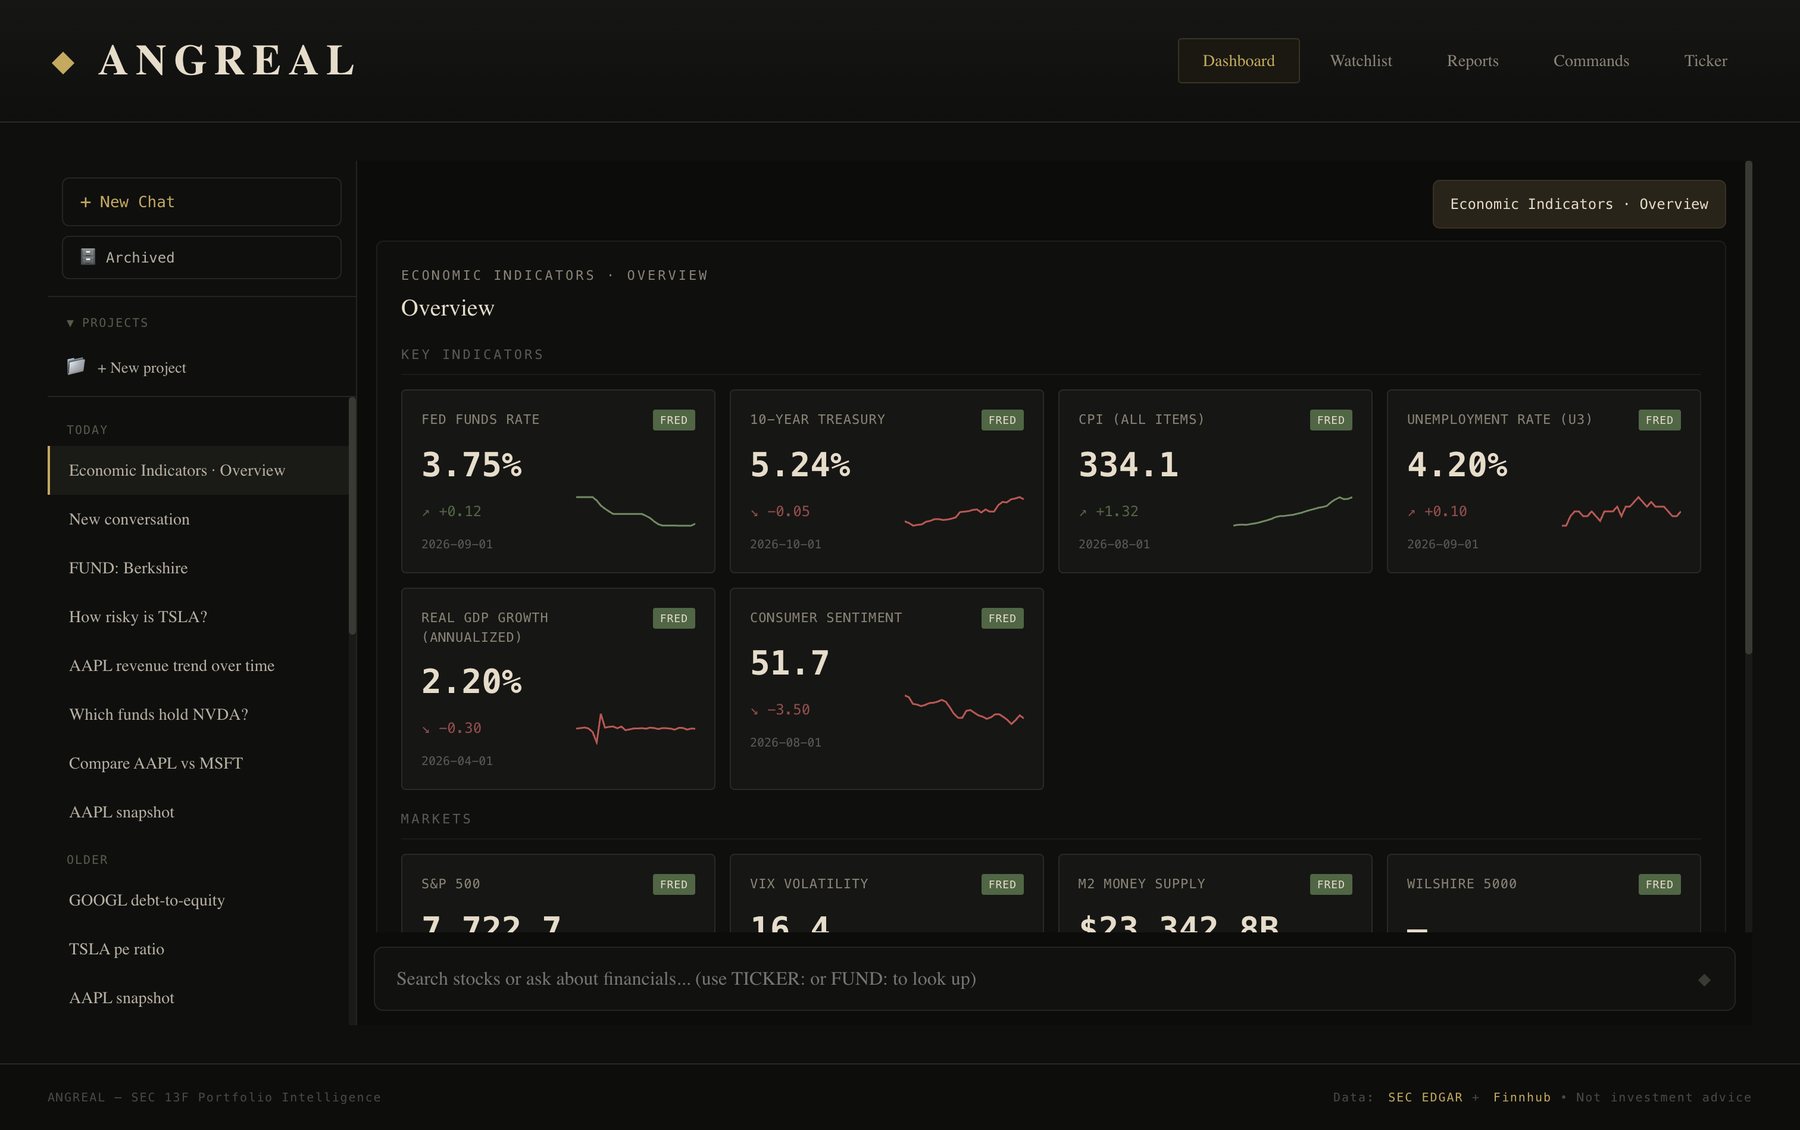
Task: Click the FRED badge on Unemployment Rate card
Action: tap(1659, 420)
